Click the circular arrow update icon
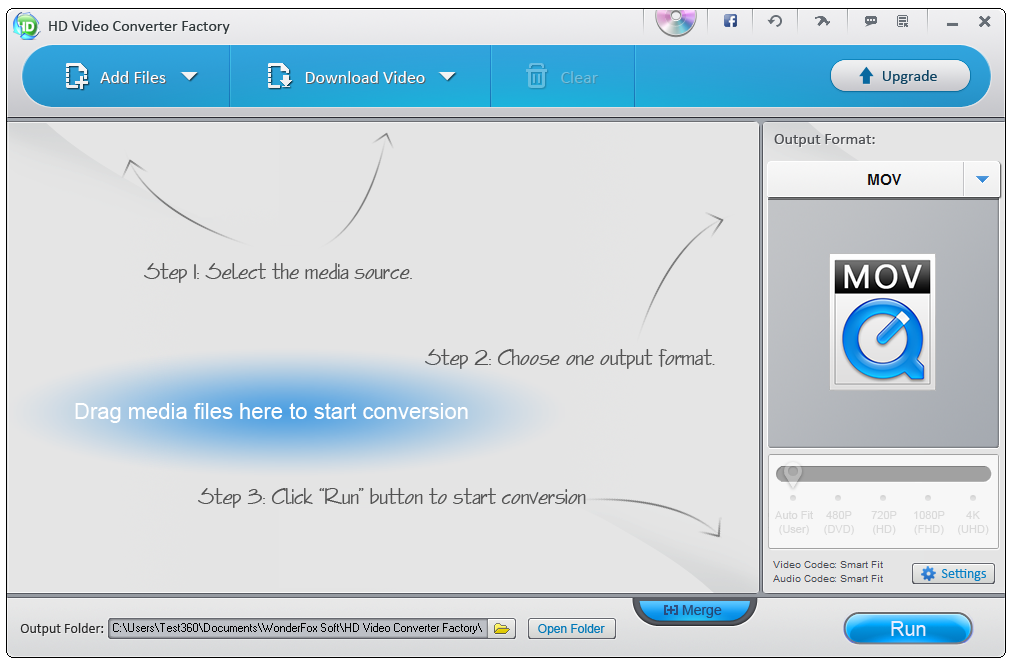 [x=775, y=21]
